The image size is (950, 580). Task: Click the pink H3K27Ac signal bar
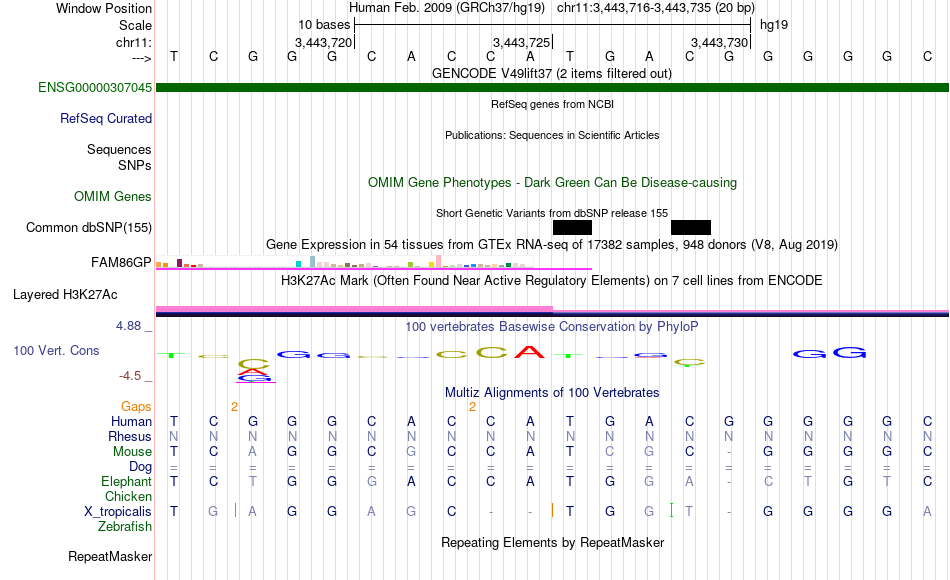pyautogui.click(x=354, y=309)
